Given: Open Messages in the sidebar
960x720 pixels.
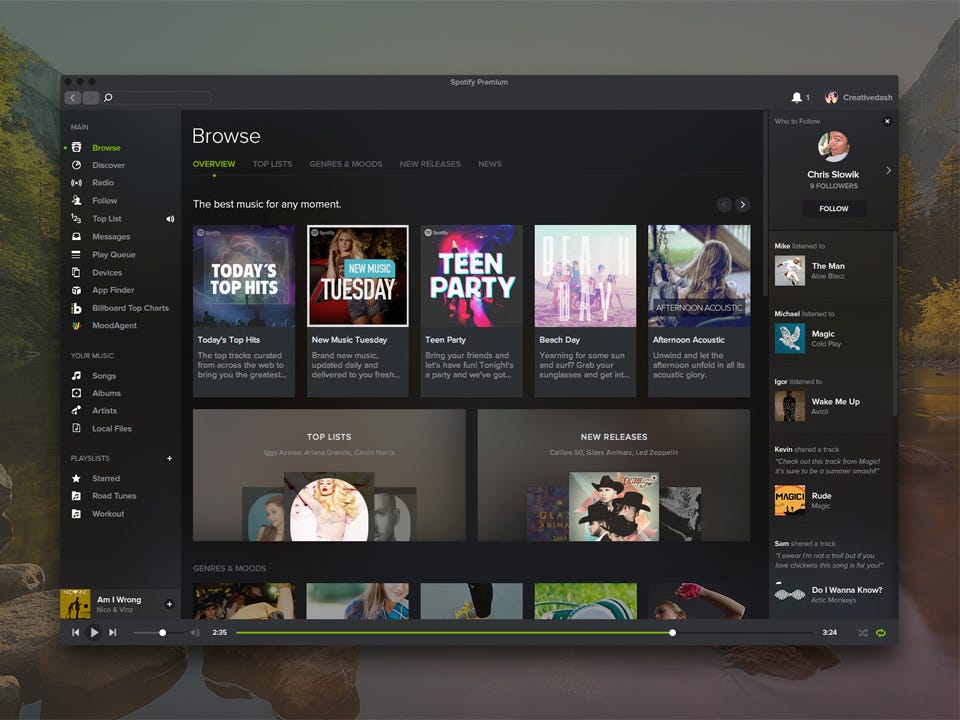Looking at the screenshot, I should 111,236.
